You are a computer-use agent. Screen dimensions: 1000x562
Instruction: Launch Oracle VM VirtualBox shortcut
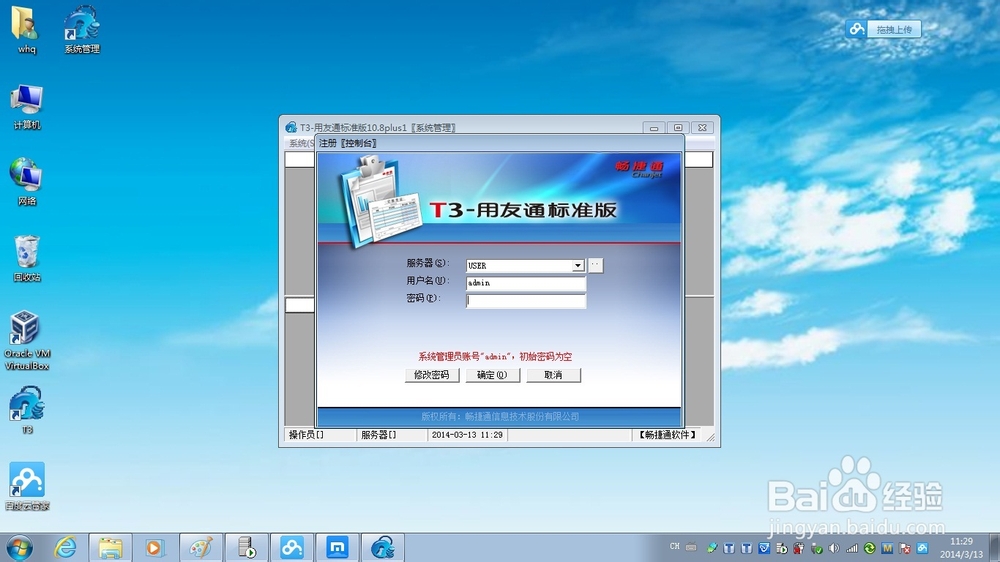point(26,340)
